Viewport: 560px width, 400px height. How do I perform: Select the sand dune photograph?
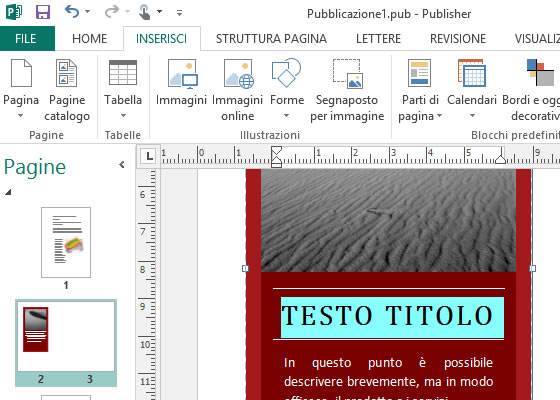coord(389,220)
